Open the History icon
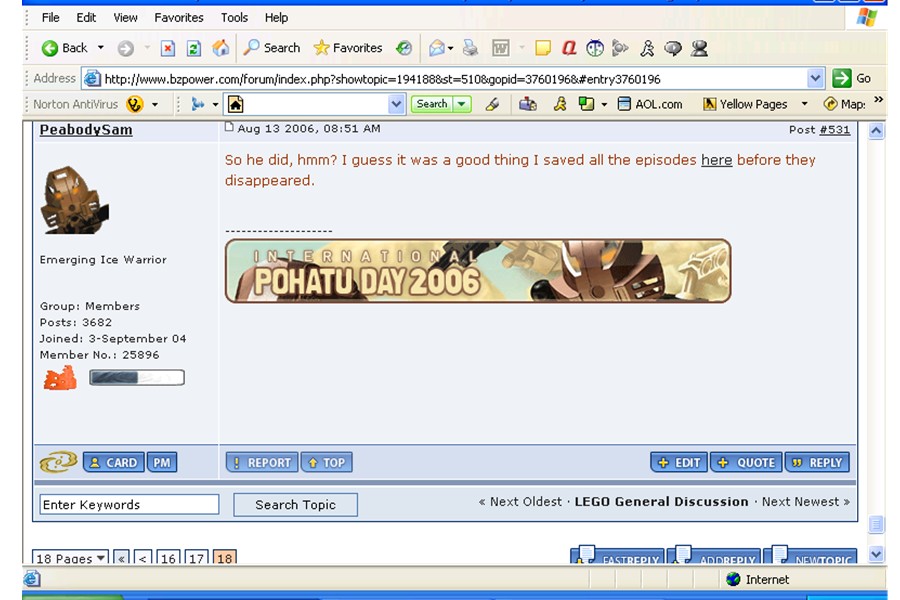The image size is (900, 600). tap(404, 48)
